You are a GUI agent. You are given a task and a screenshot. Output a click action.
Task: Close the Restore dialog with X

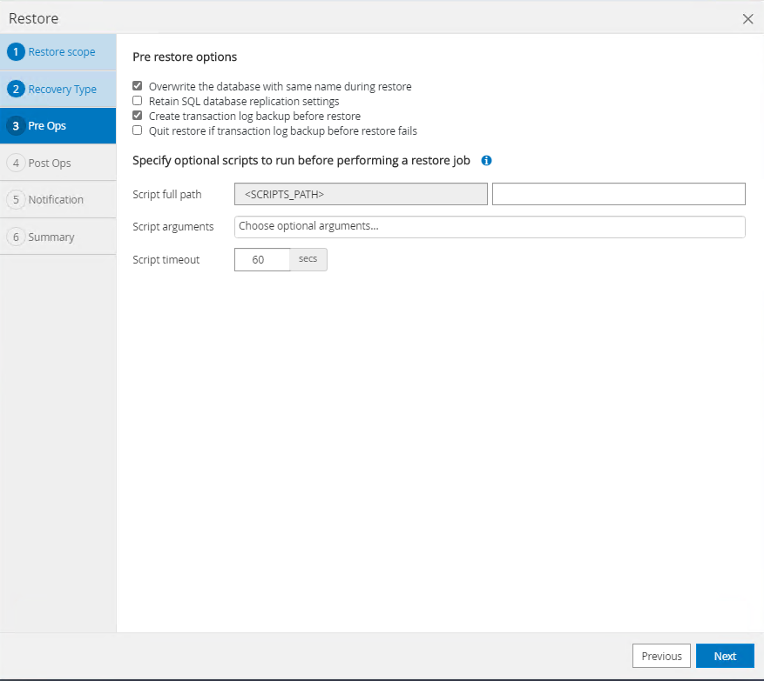coord(747,18)
